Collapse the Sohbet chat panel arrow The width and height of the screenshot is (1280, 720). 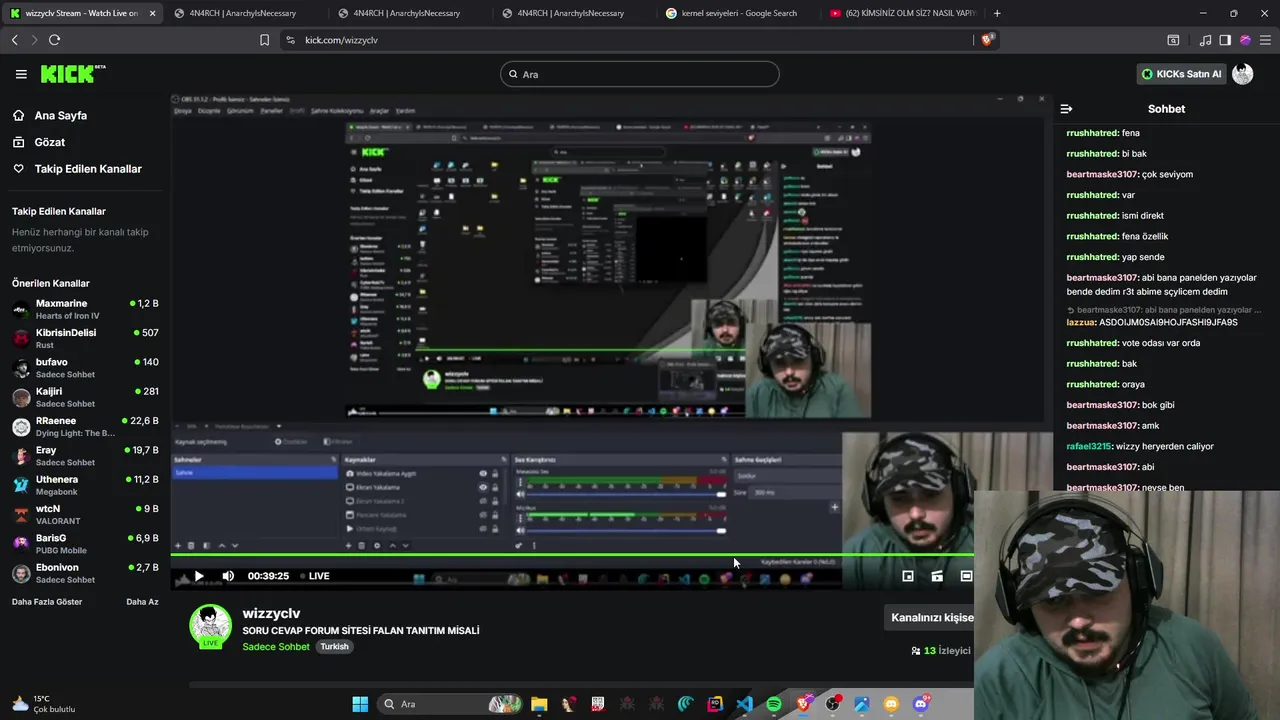[1066, 109]
